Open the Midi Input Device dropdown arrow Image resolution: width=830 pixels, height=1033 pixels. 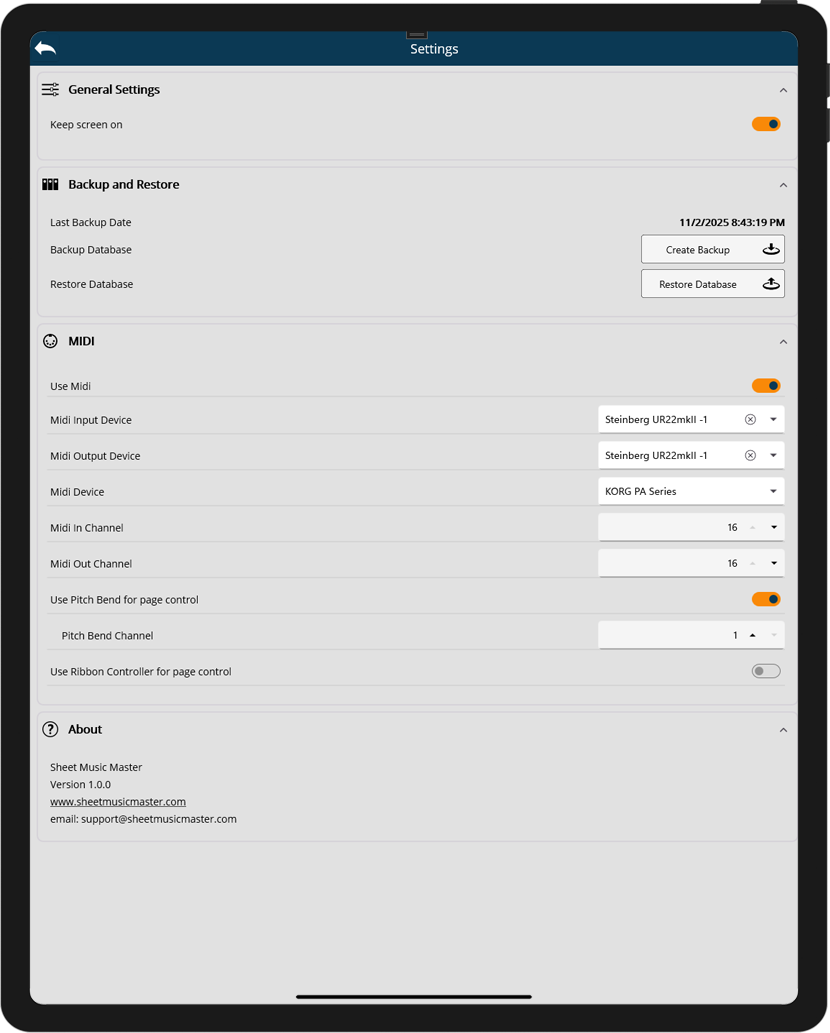[774, 420]
